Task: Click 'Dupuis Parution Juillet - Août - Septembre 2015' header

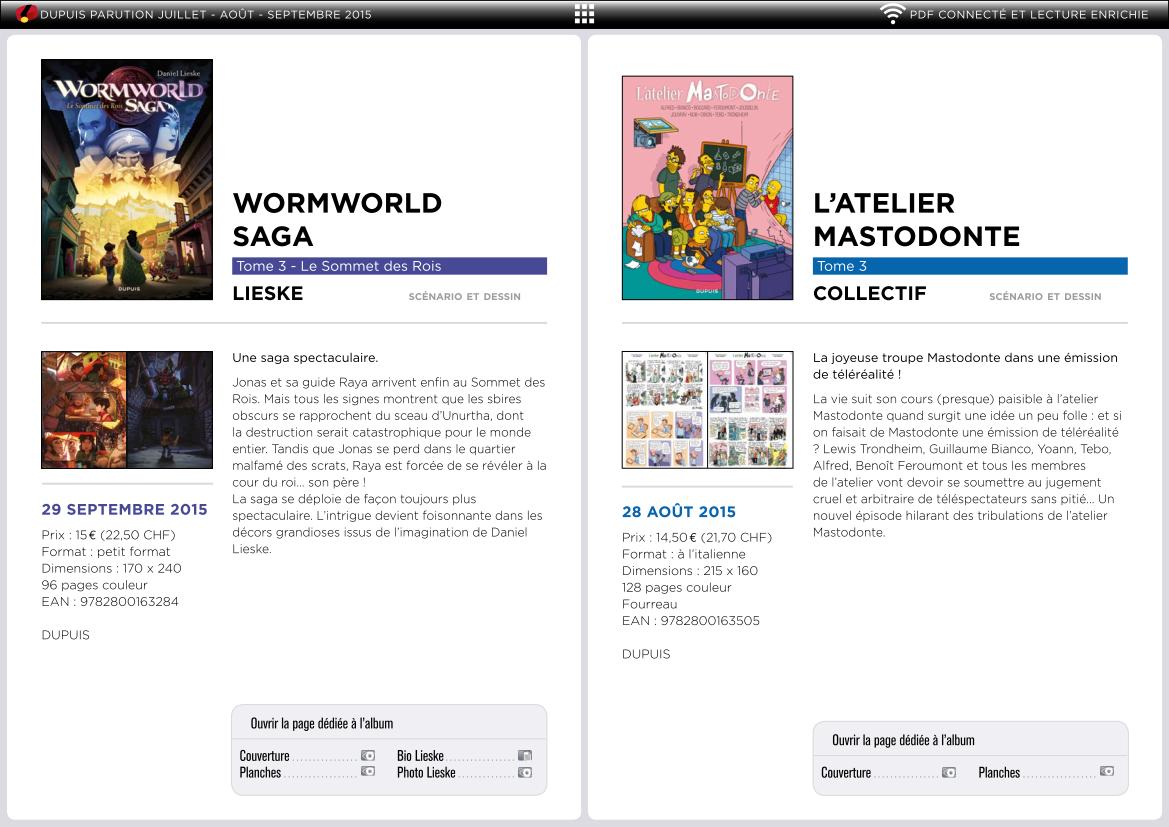Action: coord(205,14)
